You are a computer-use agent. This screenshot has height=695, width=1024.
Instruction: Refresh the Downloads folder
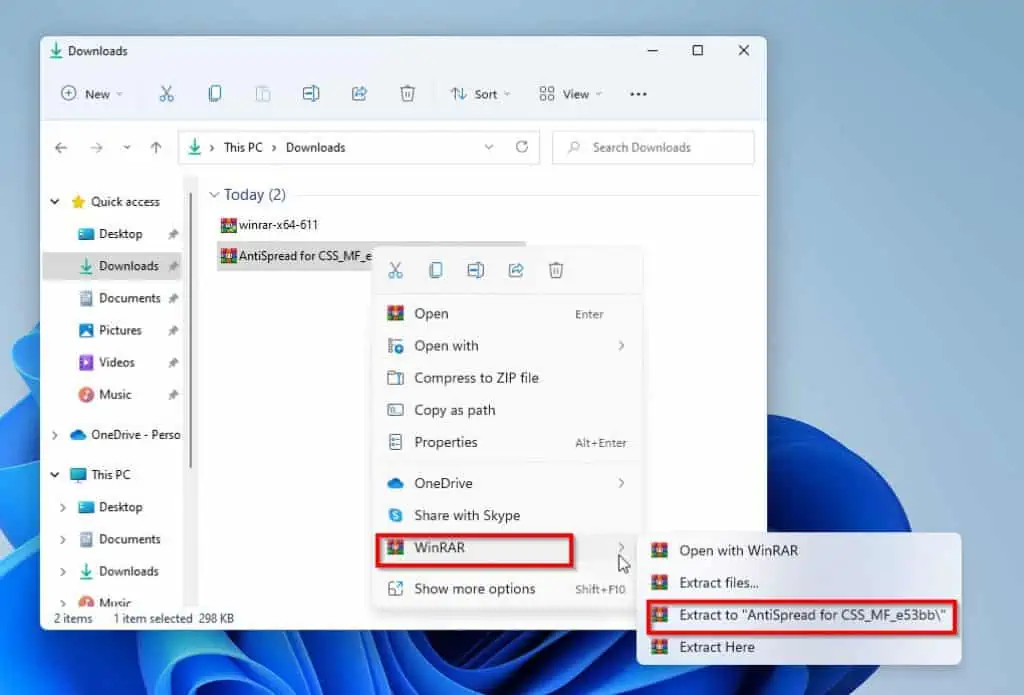coord(522,147)
